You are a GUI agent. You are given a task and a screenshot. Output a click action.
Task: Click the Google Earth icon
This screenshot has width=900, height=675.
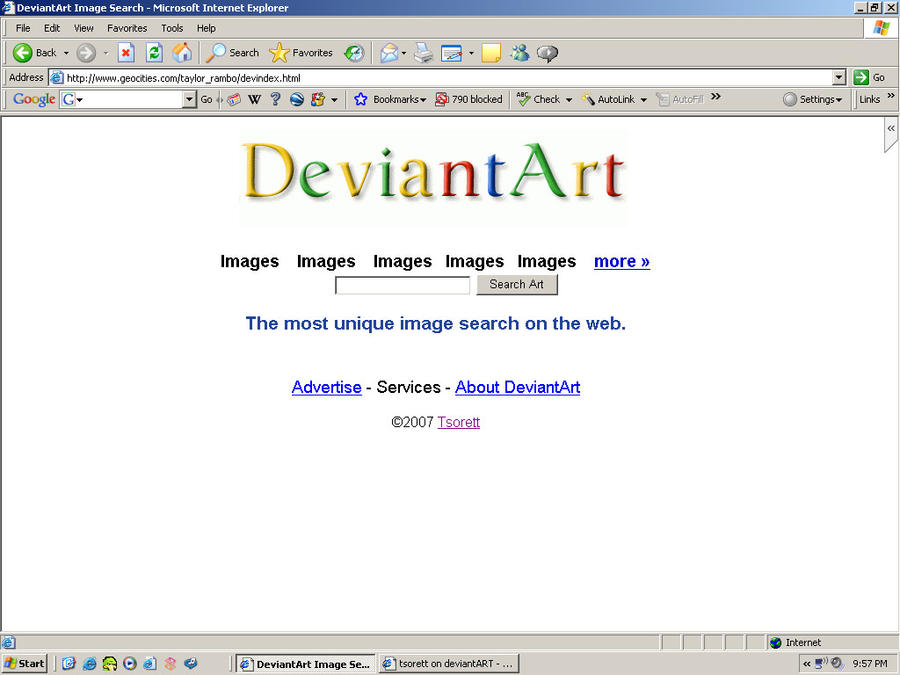296,99
